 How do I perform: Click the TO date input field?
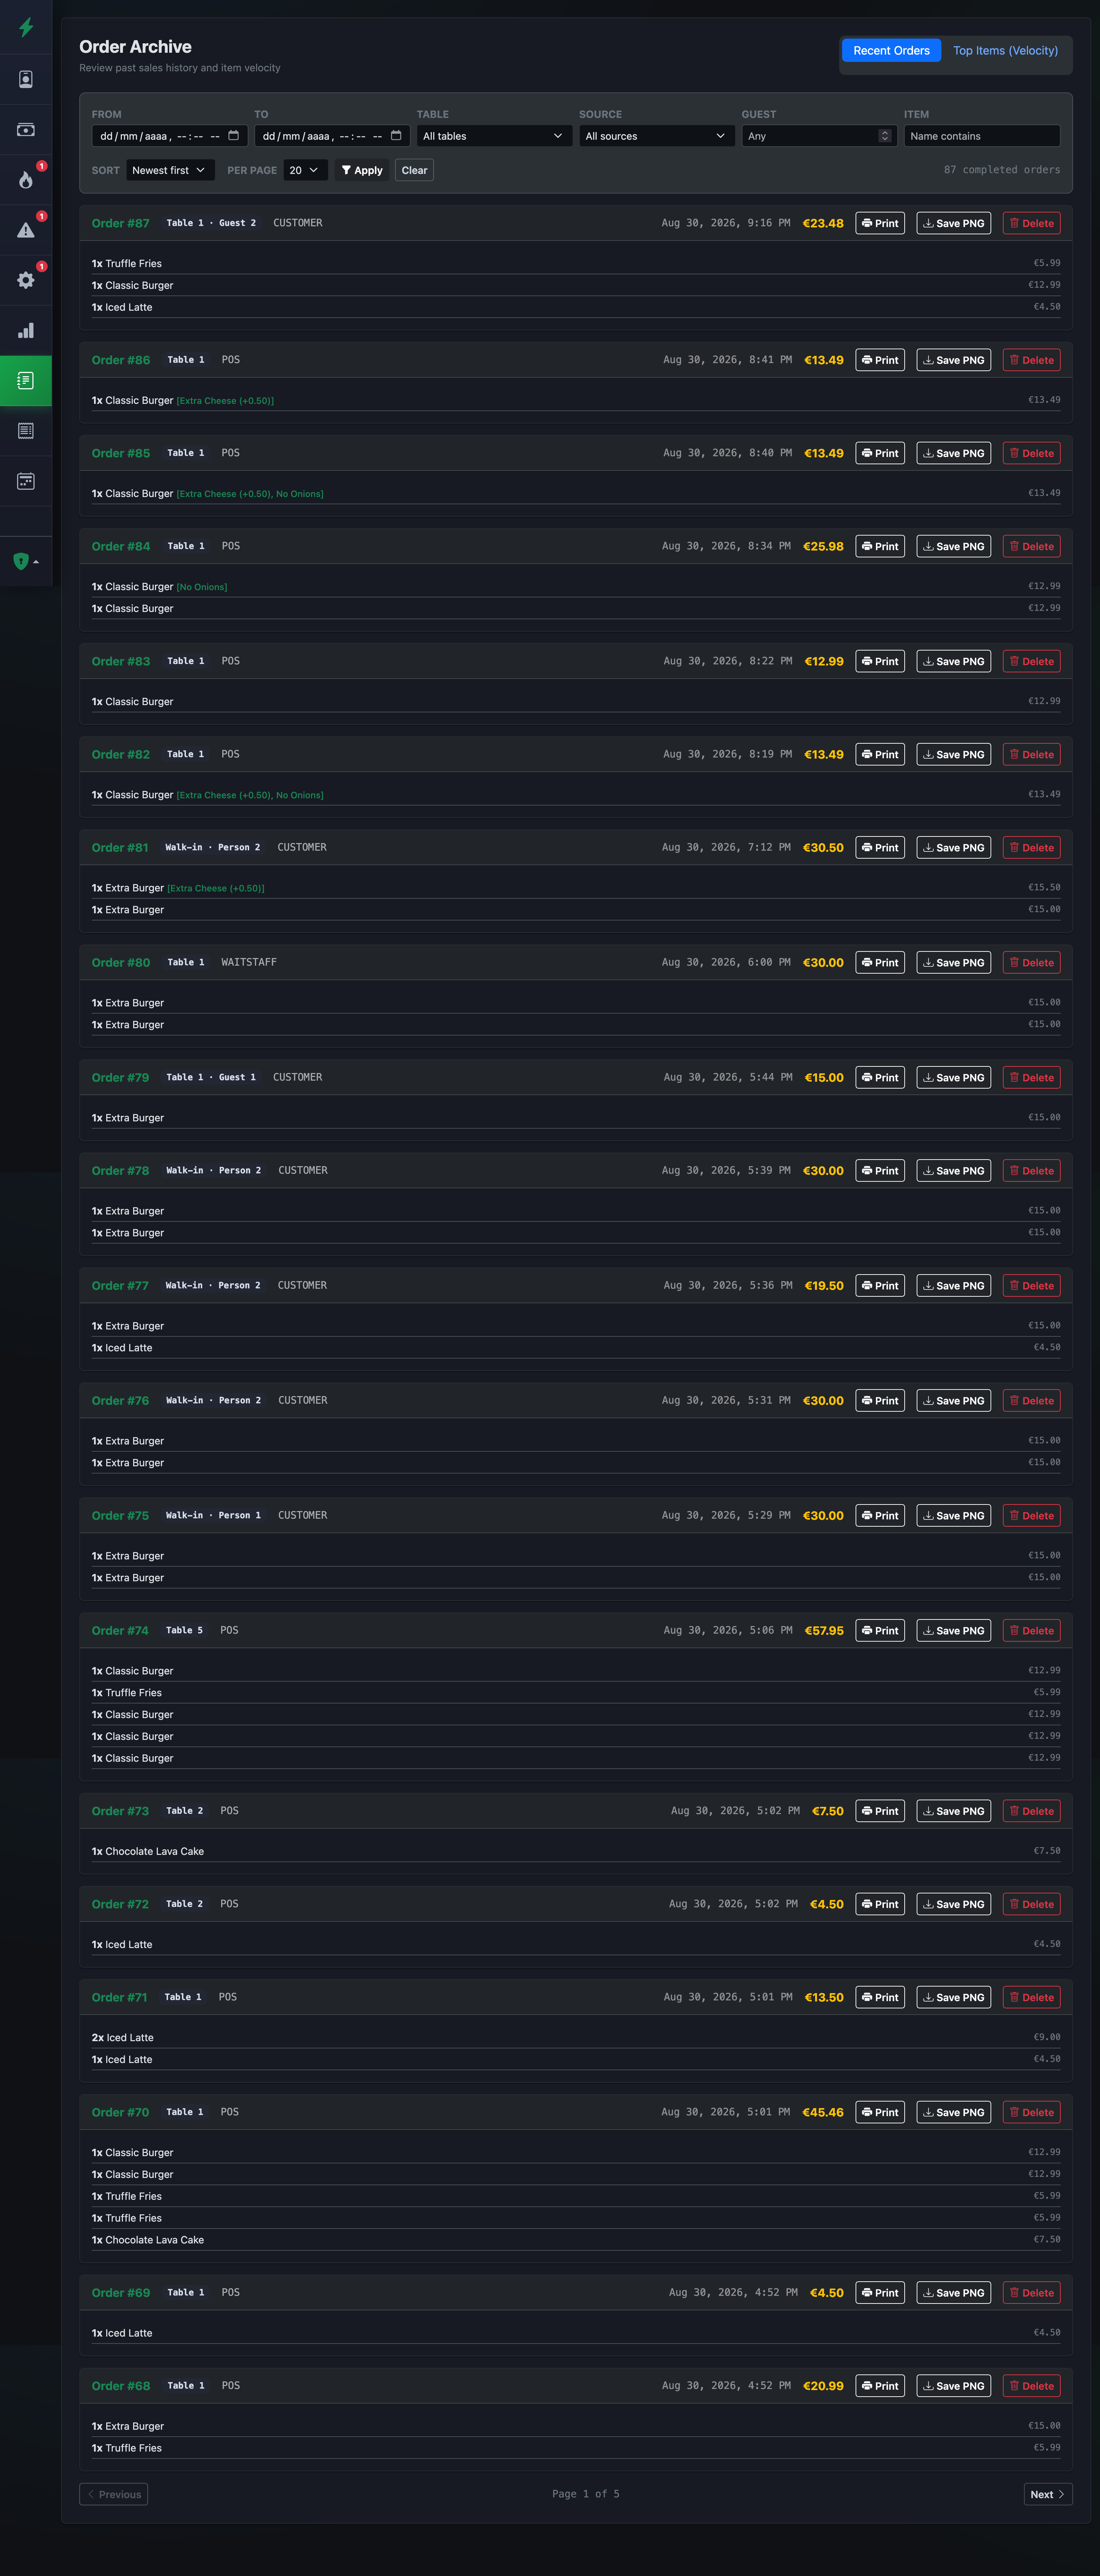point(332,136)
